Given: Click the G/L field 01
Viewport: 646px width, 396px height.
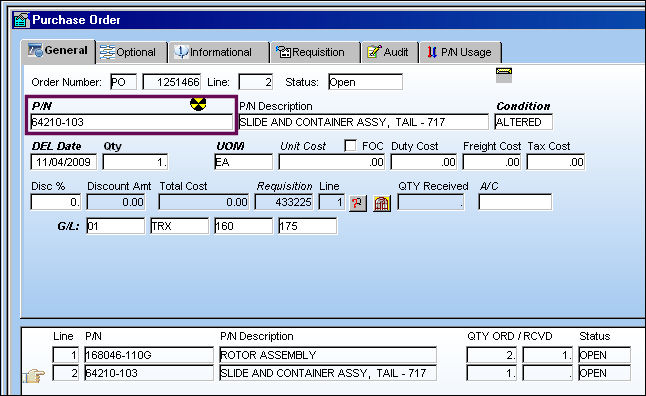Looking at the screenshot, I should [116, 226].
